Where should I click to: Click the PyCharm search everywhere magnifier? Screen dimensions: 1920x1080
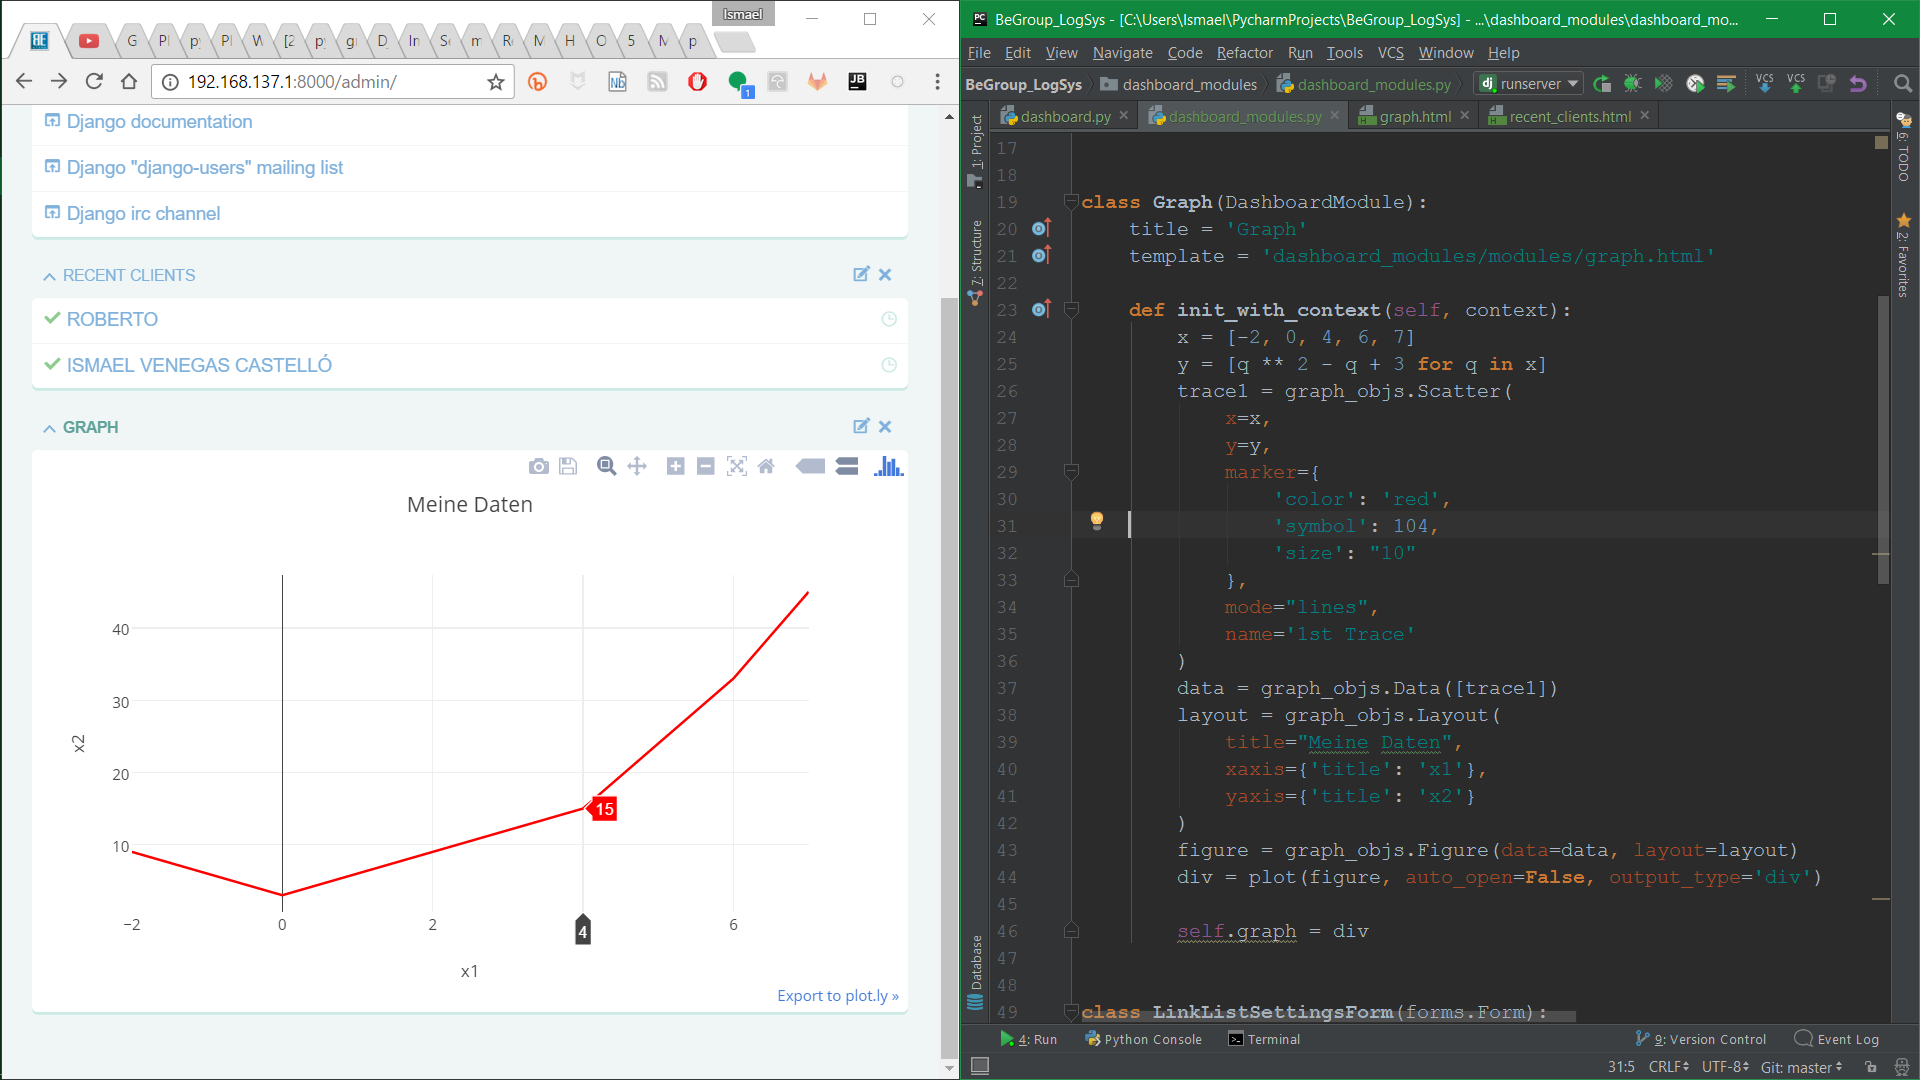(1902, 84)
